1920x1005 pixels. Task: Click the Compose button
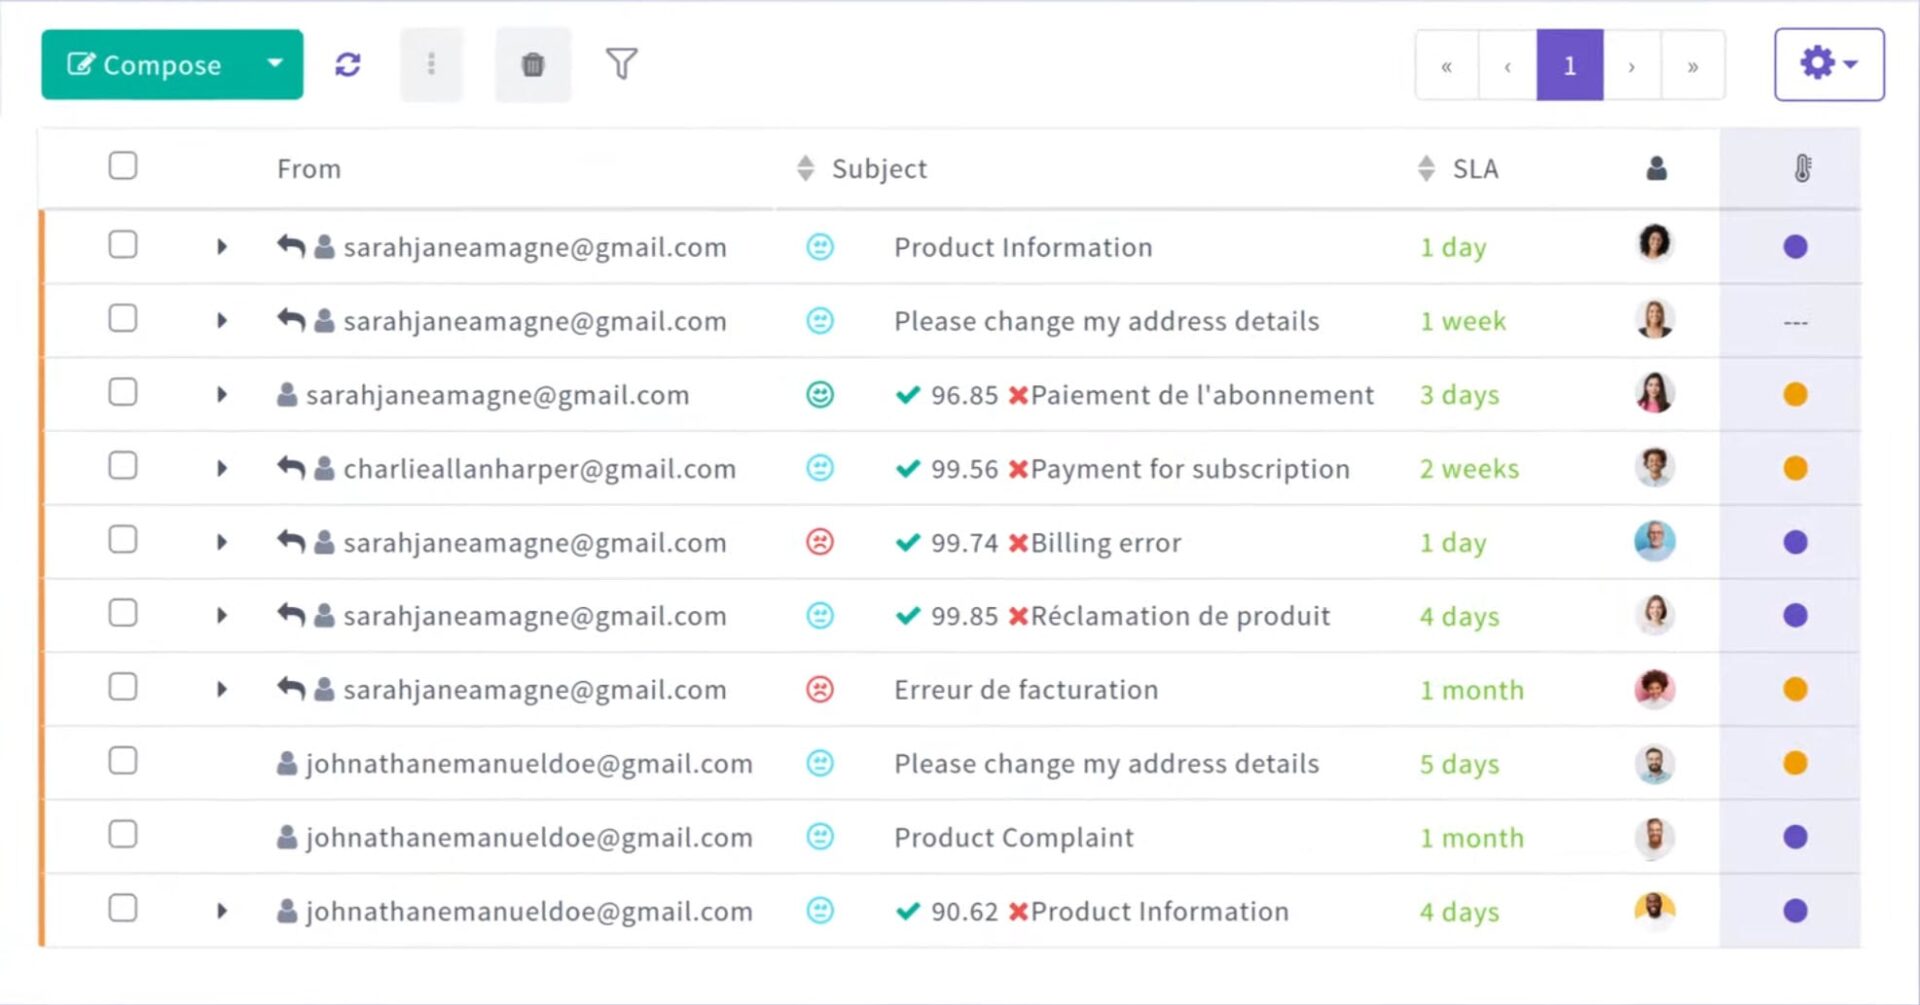pyautogui.click(x=147, y=64)
